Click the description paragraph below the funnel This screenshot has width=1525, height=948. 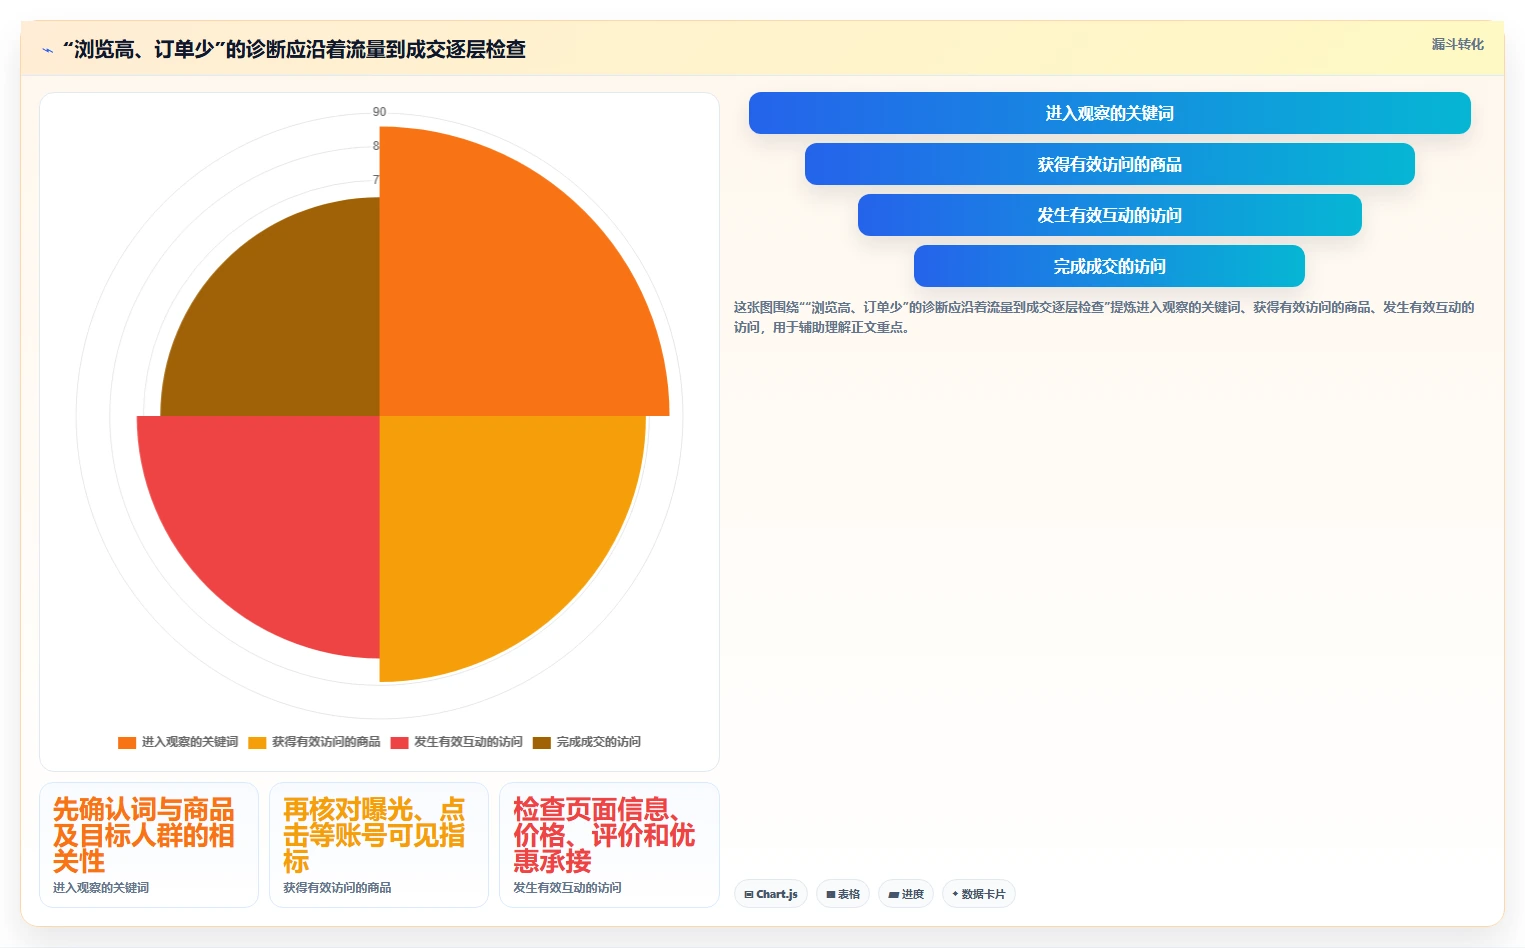[x=1104, y=317]
